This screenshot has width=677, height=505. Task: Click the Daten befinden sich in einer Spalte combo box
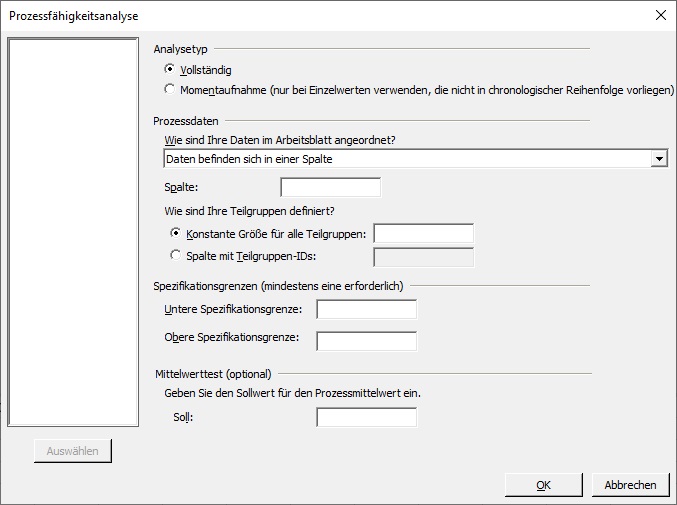(415, 159)
